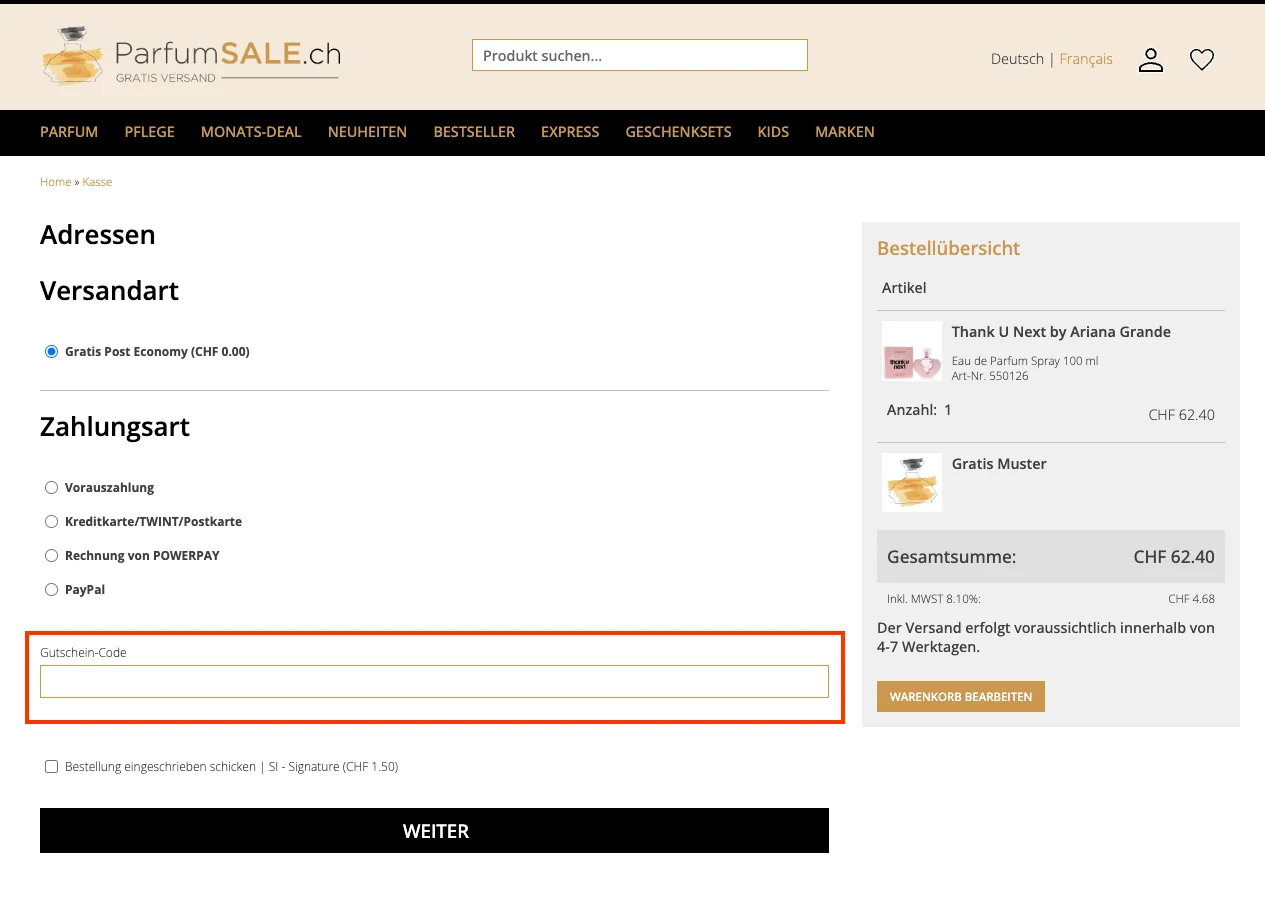Click the Gratis Muster item title
The image size is (1265, 900).
pos(999,464)
